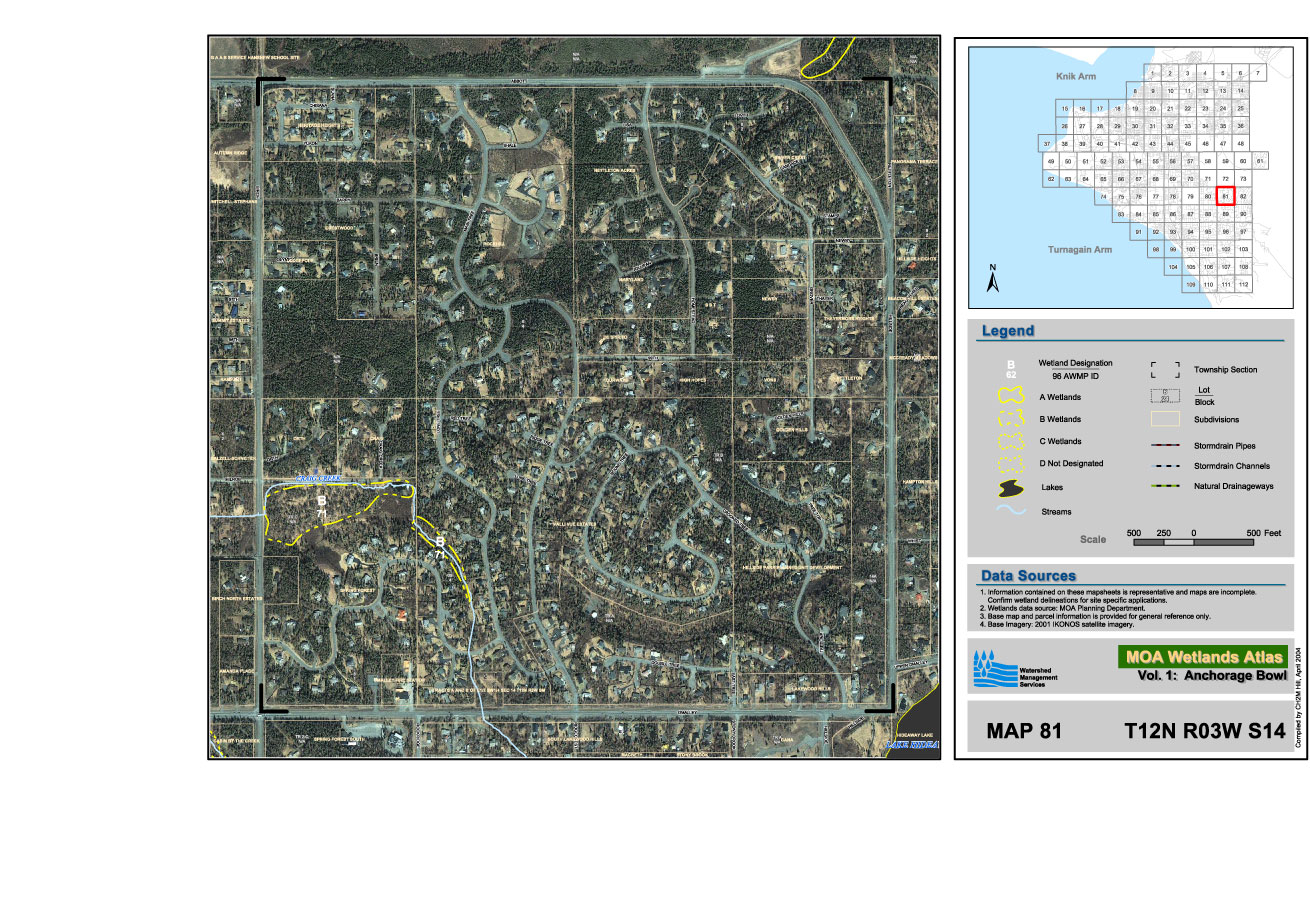The width and height of the screenshot is (1310, 914).
Task: Select cell 82 on the index map
Action: click(x=1242, y=196)
